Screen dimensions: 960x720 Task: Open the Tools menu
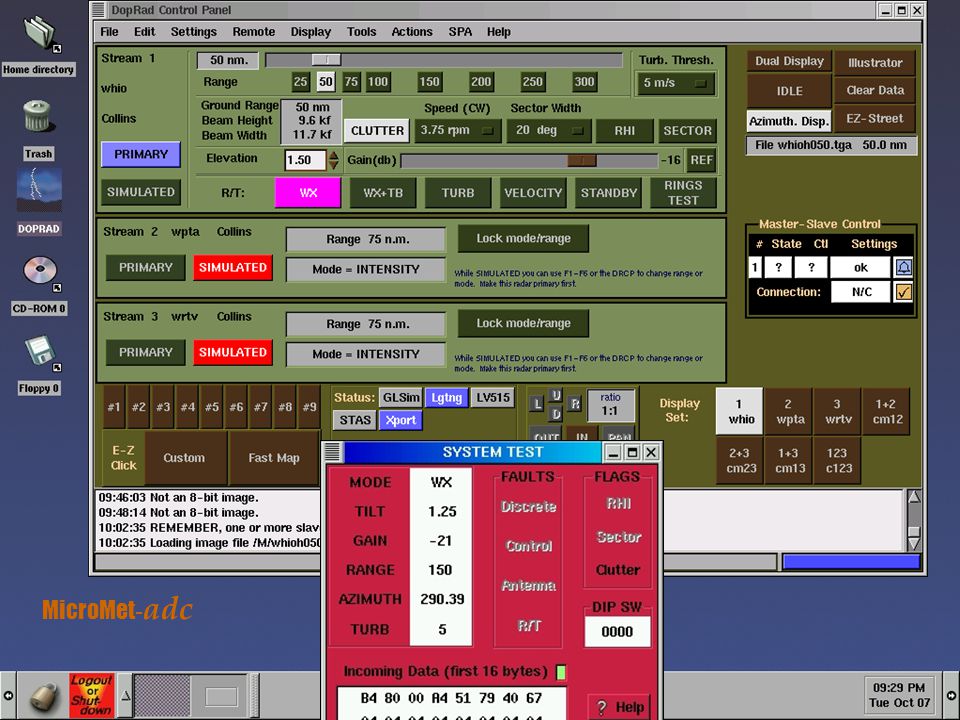click(361, 32)
